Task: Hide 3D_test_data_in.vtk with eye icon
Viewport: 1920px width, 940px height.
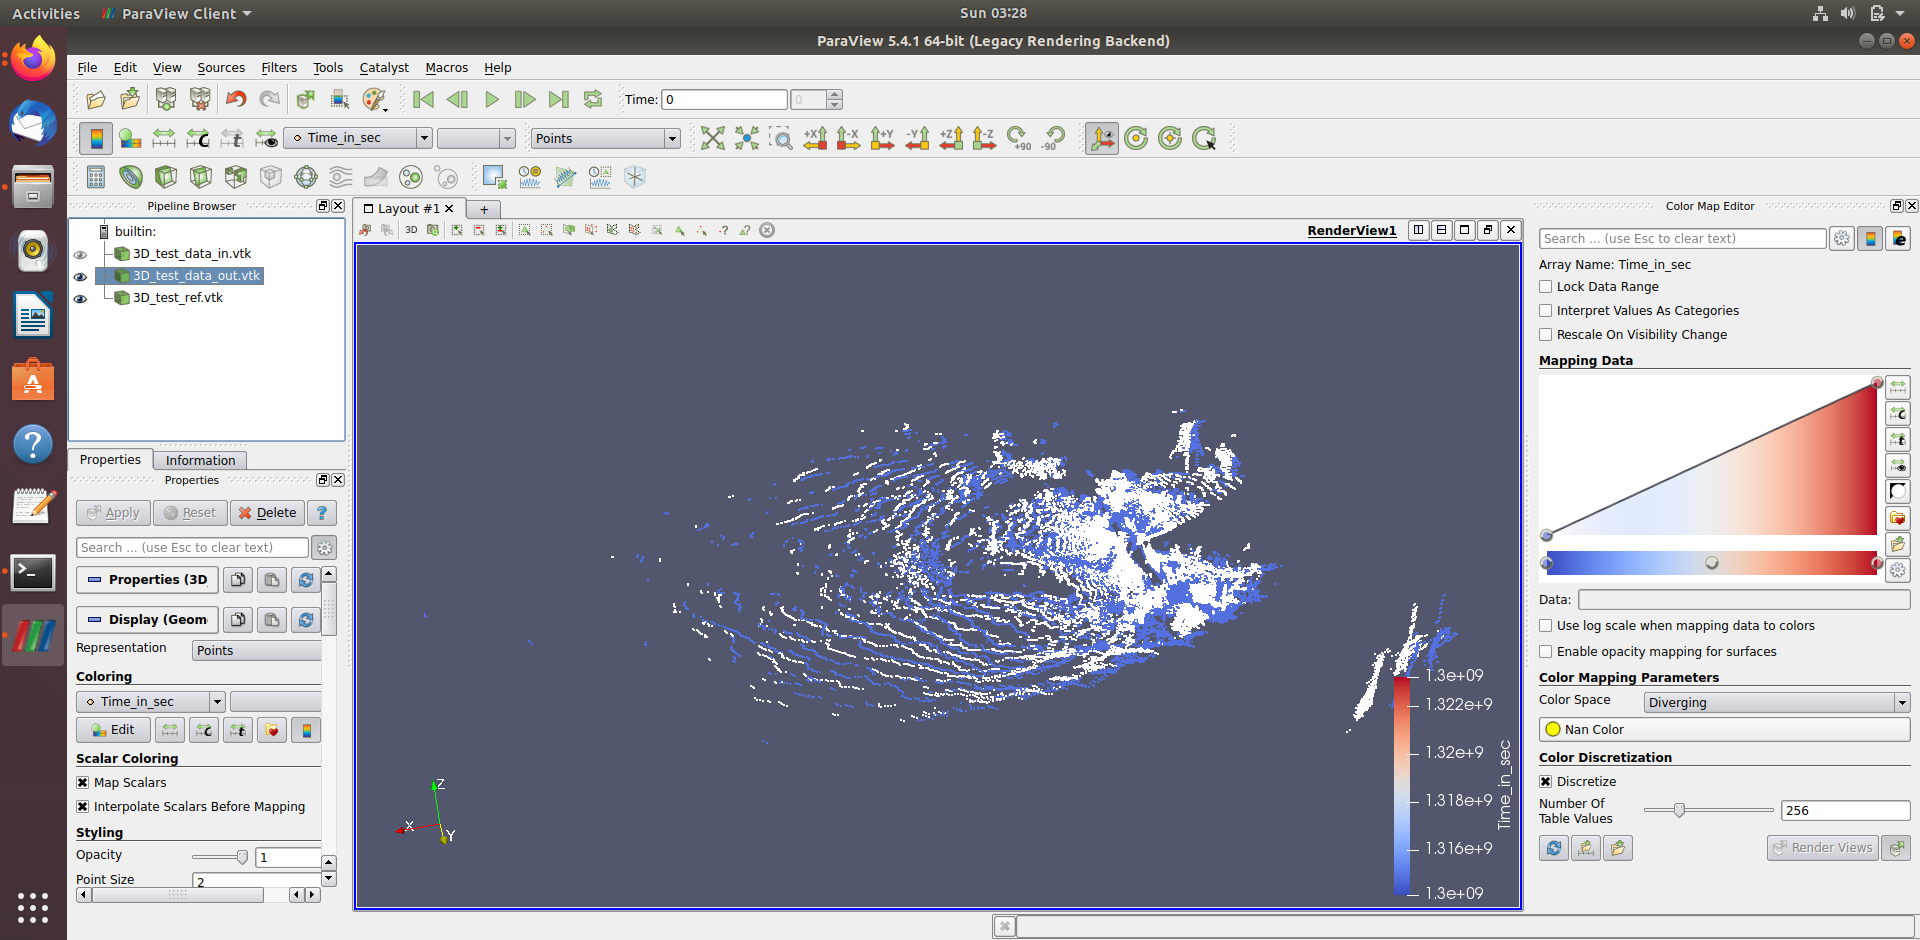Action: coord(80,254)
